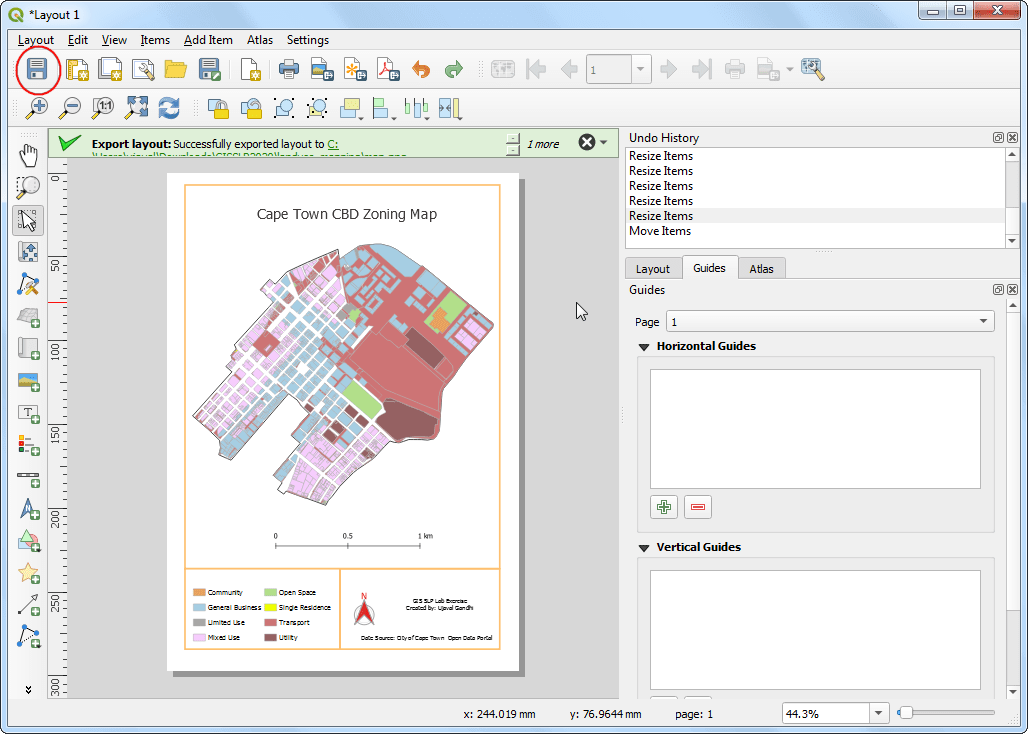The height and width of the screenshot is (734, 1028).
Task: Switch to the Atlas tab
Action: tap(762, 268)
